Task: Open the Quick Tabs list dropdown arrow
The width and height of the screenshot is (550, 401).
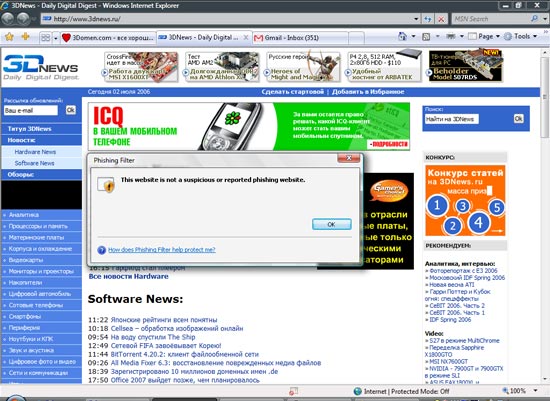Action: [x=55, y=38]
